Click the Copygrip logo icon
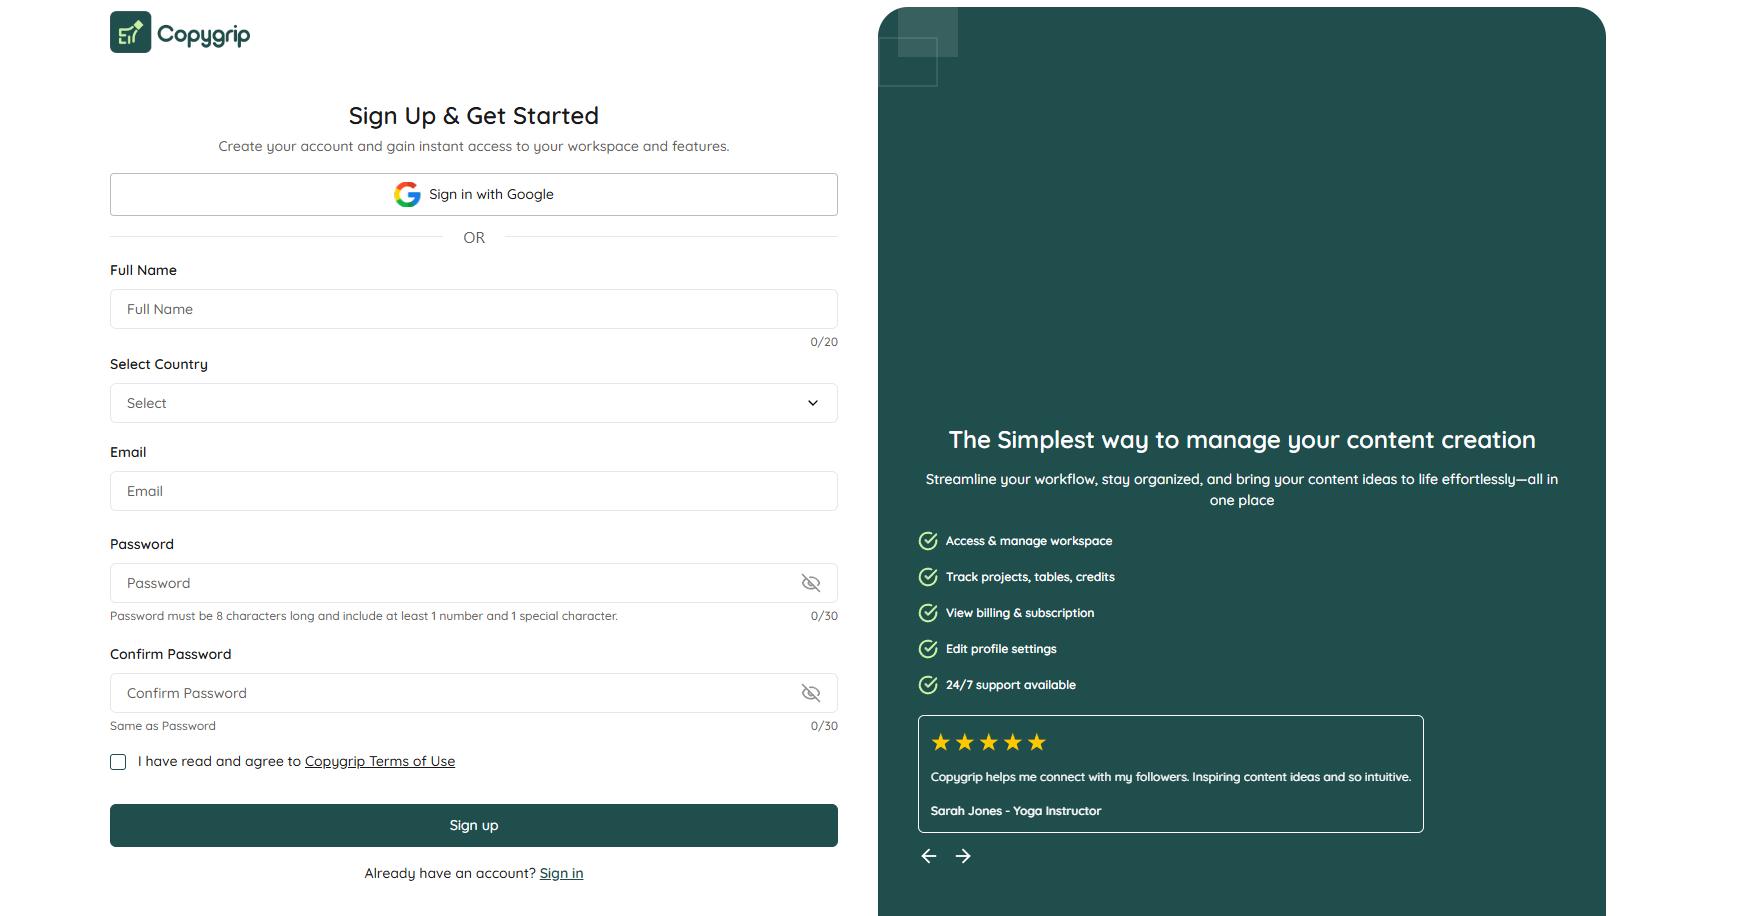Viewport: 1740px width, 916px height. coord(131,33)
